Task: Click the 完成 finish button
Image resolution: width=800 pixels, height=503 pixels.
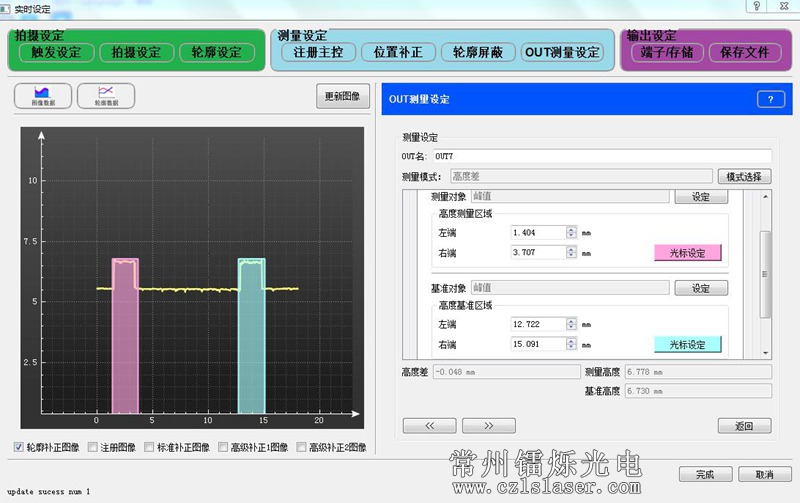Action: tap(704, 473)
